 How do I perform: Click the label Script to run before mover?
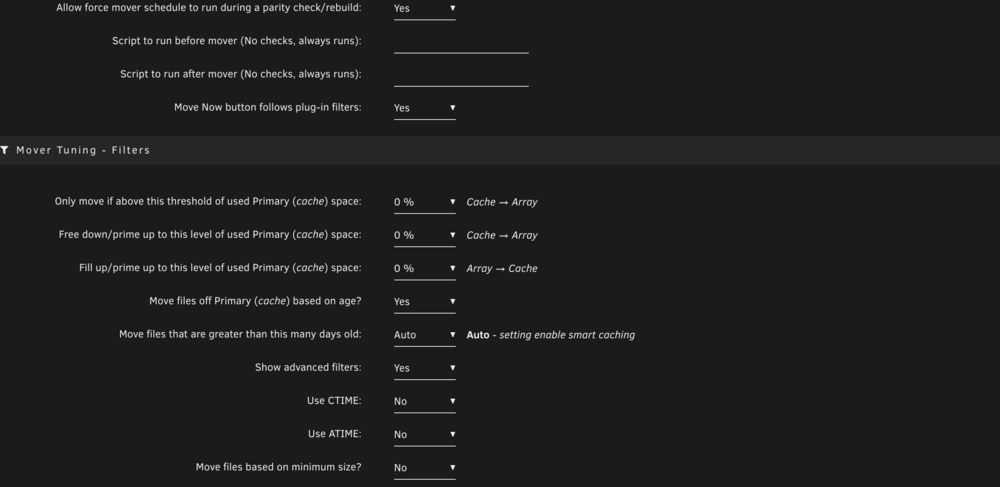click(x=237, y=41)
